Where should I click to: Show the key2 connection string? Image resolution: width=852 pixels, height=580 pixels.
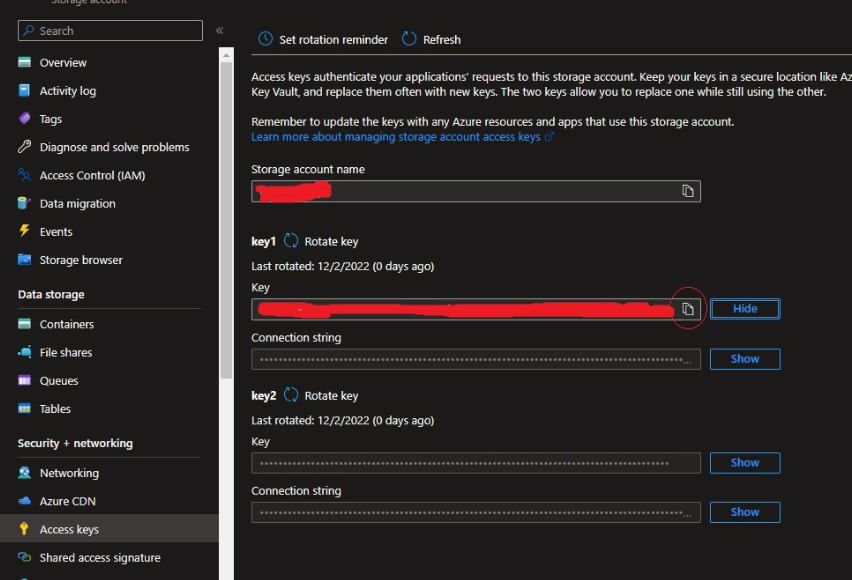(745, 512)
